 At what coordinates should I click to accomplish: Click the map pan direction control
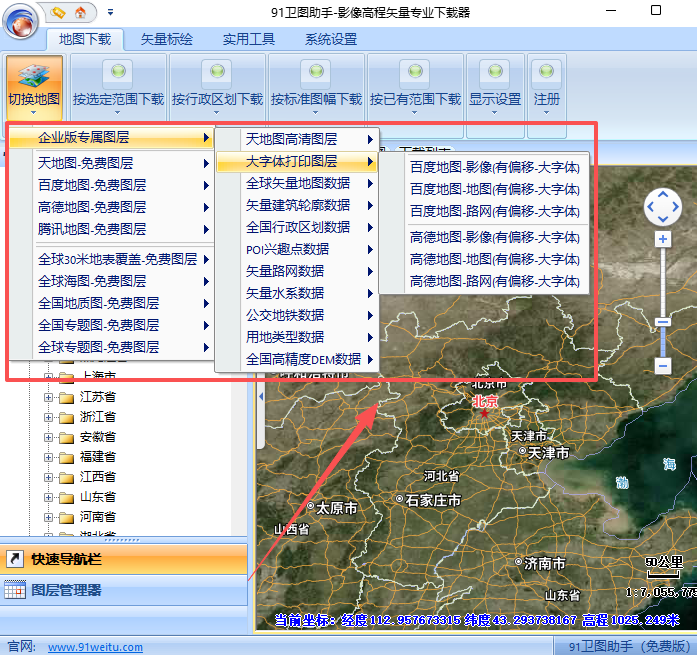(x=663, y=207)
